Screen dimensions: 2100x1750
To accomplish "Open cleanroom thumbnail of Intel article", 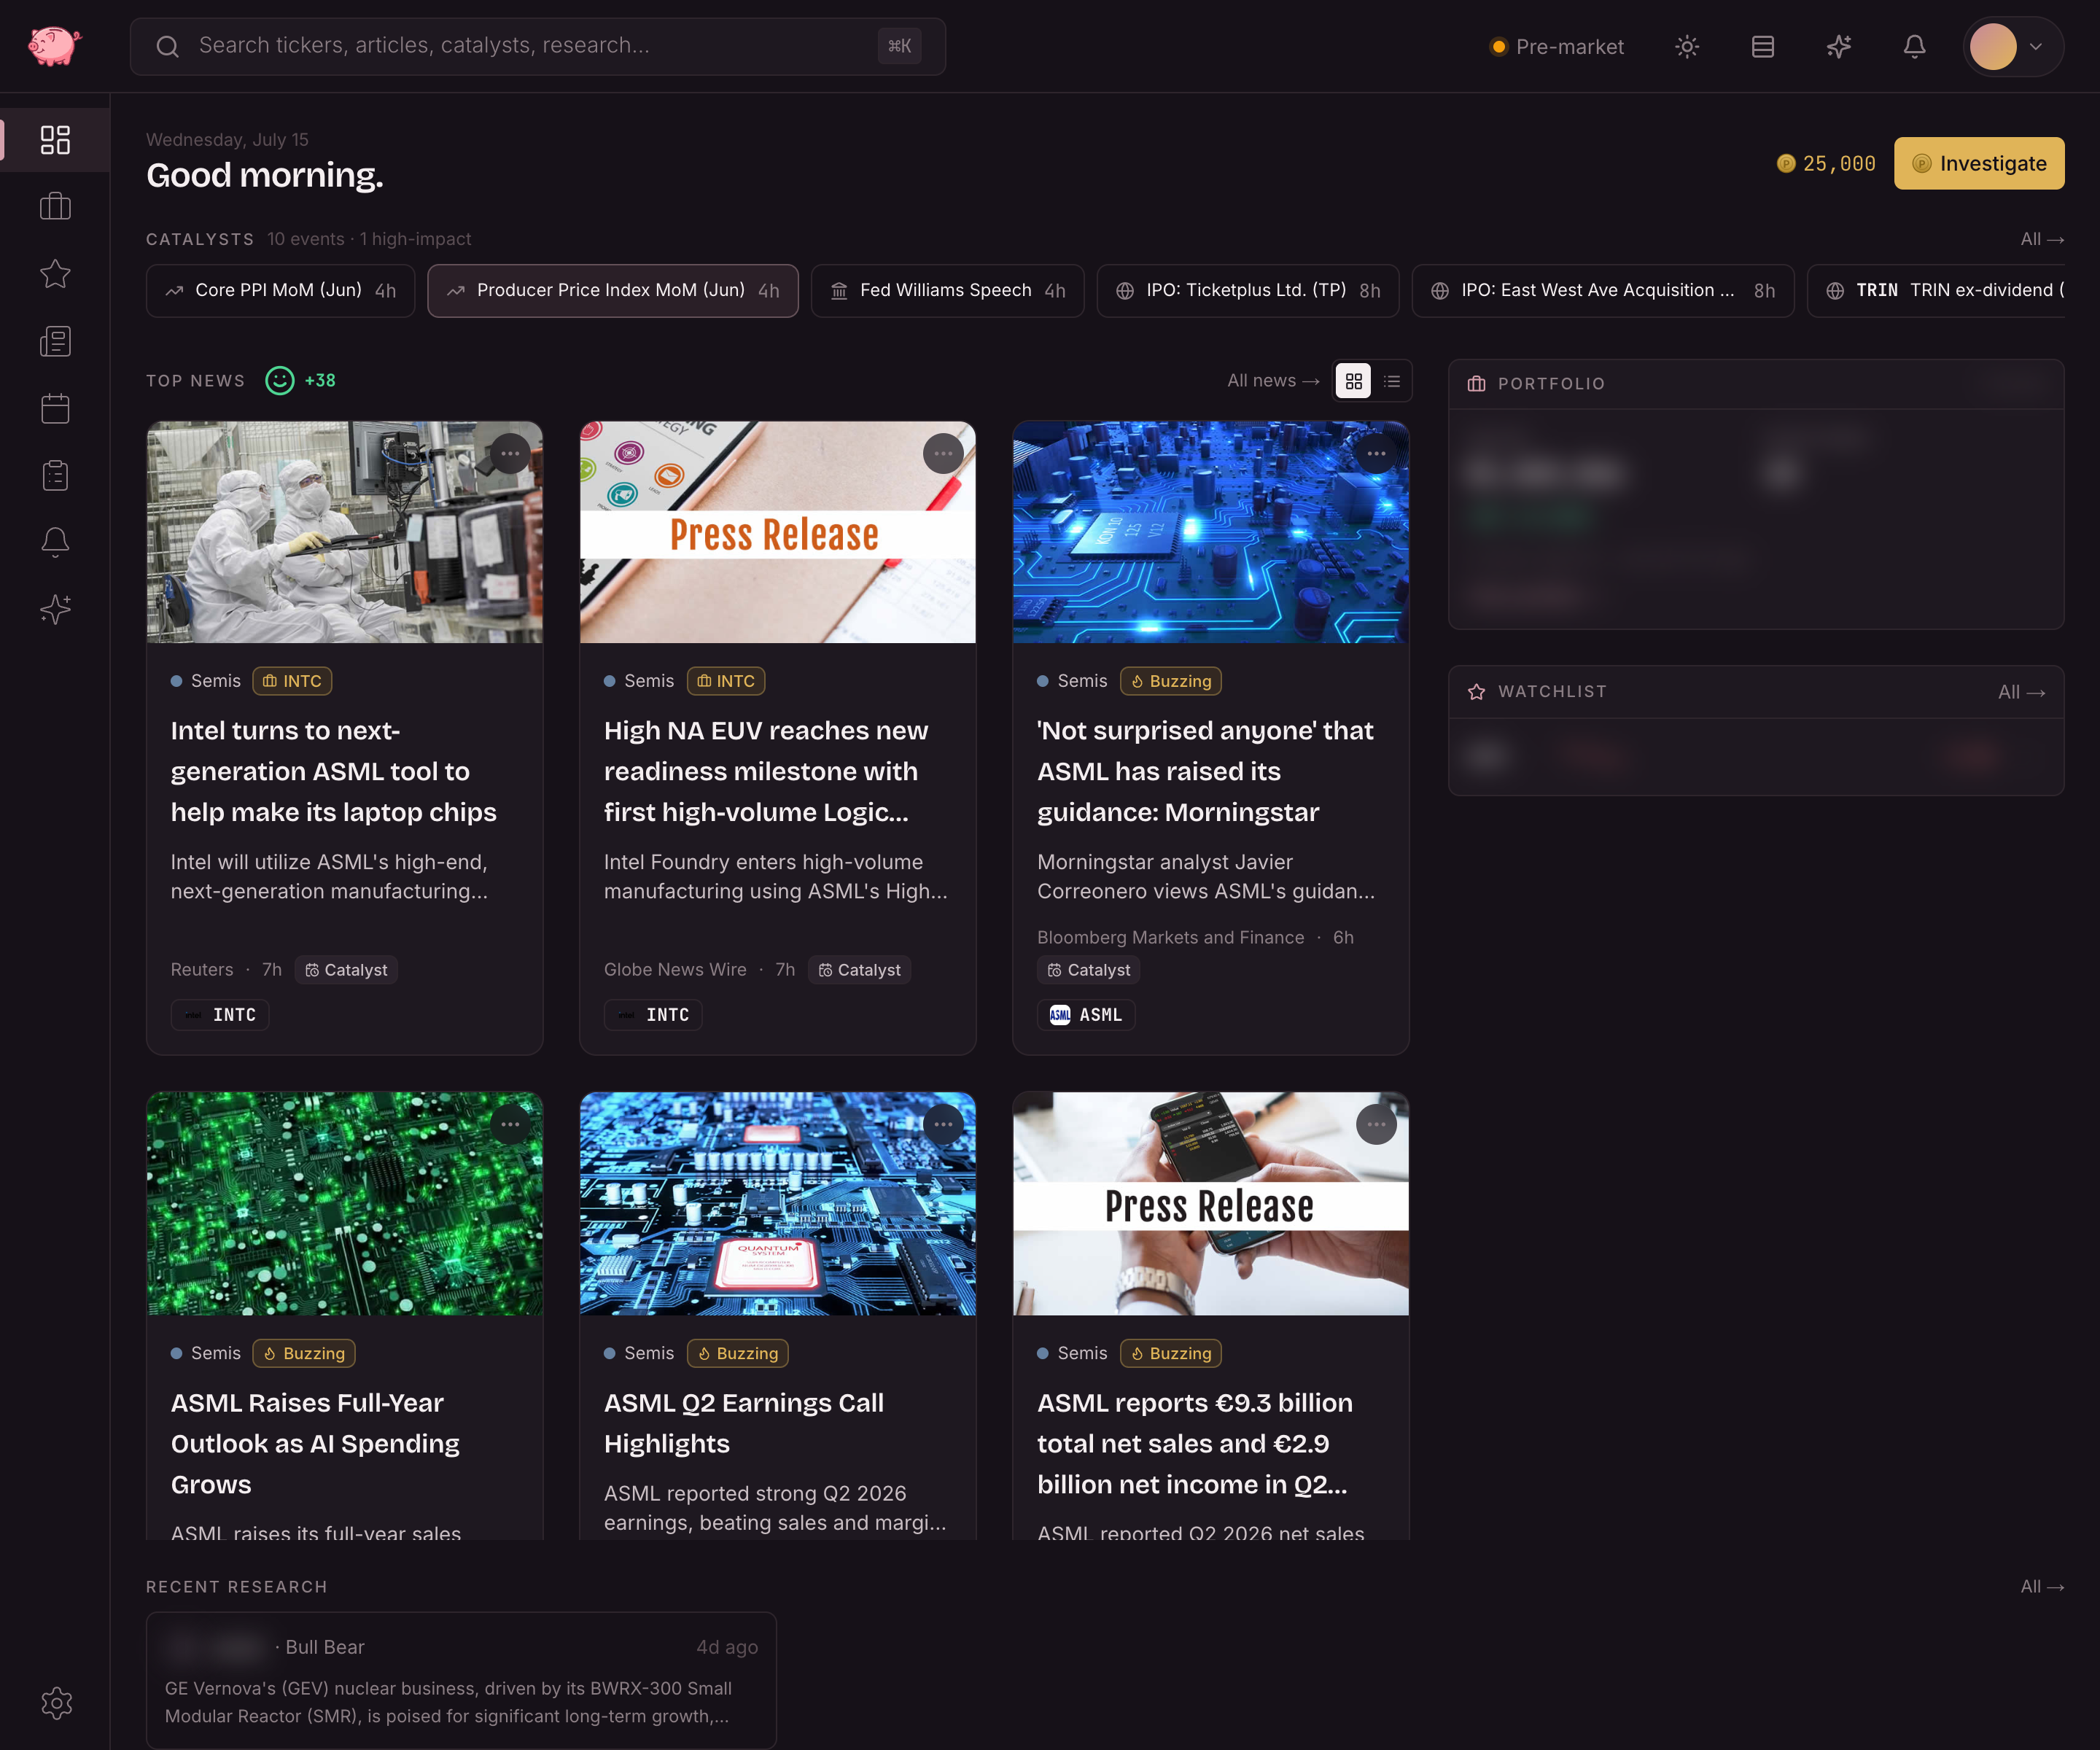I will tap(345, 532).
